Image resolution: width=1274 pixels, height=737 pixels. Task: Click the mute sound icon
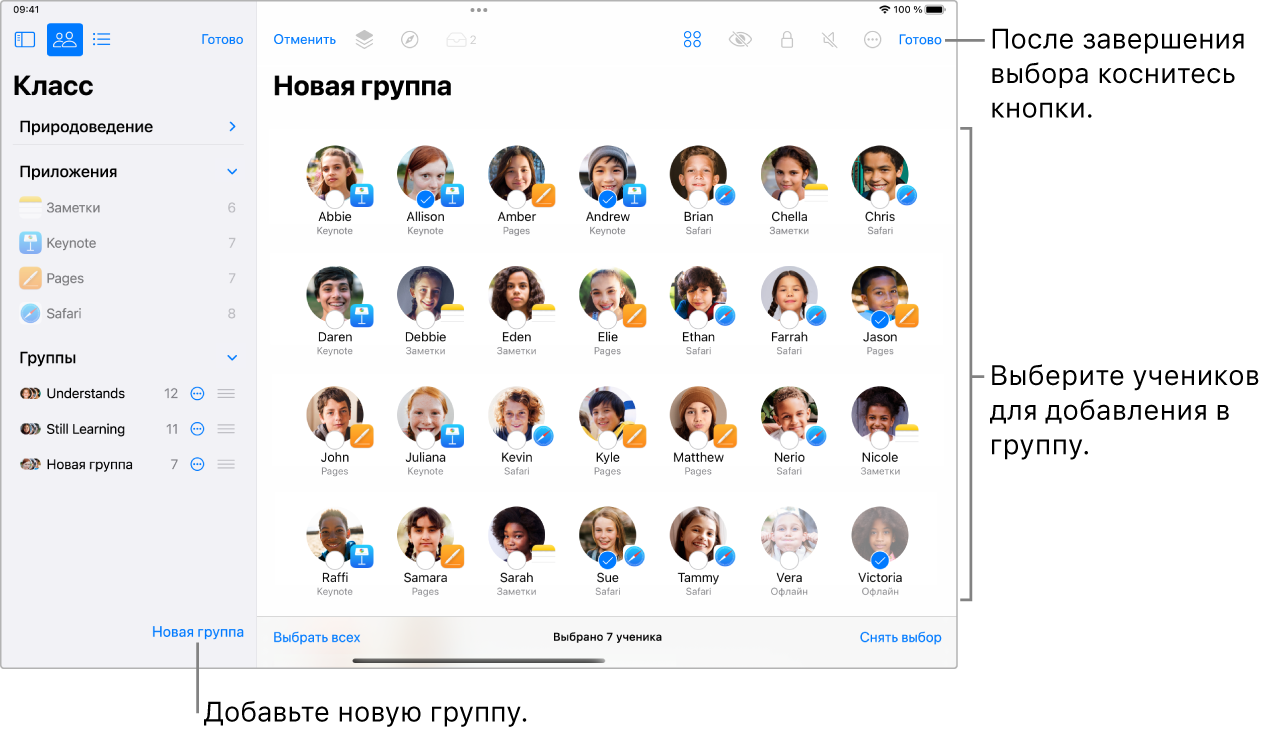pos(828,39)
